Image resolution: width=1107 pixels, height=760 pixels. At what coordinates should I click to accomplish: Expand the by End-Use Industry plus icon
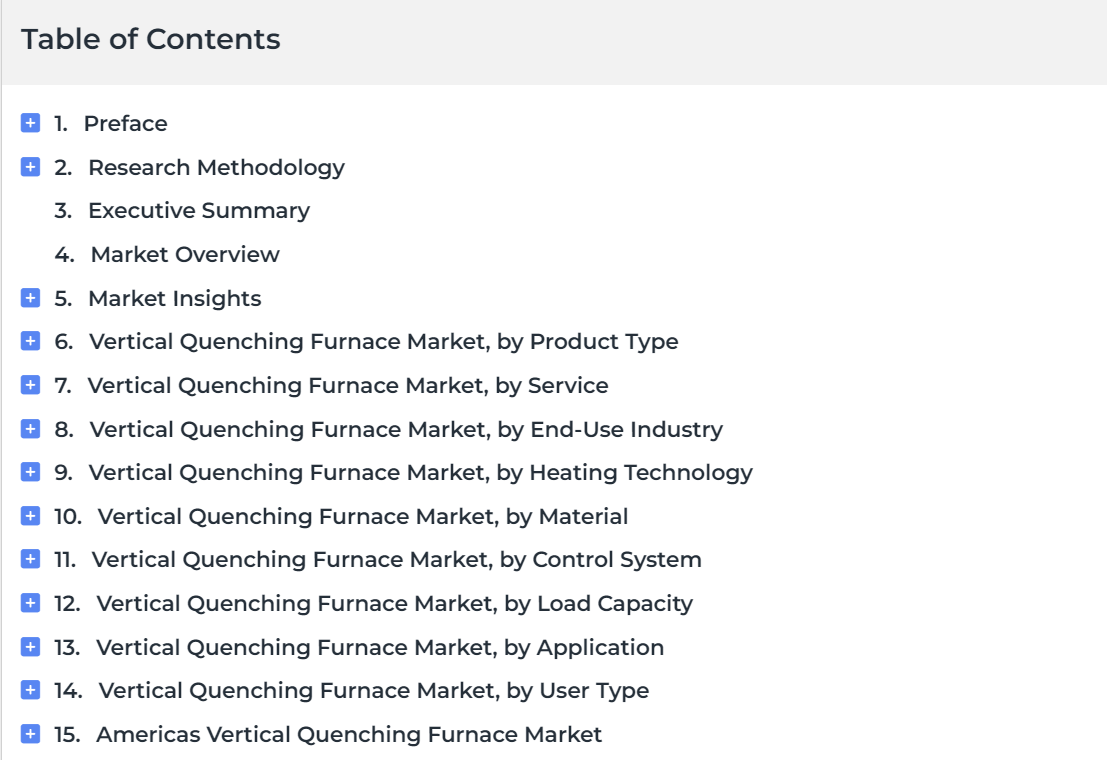point(30,429)
